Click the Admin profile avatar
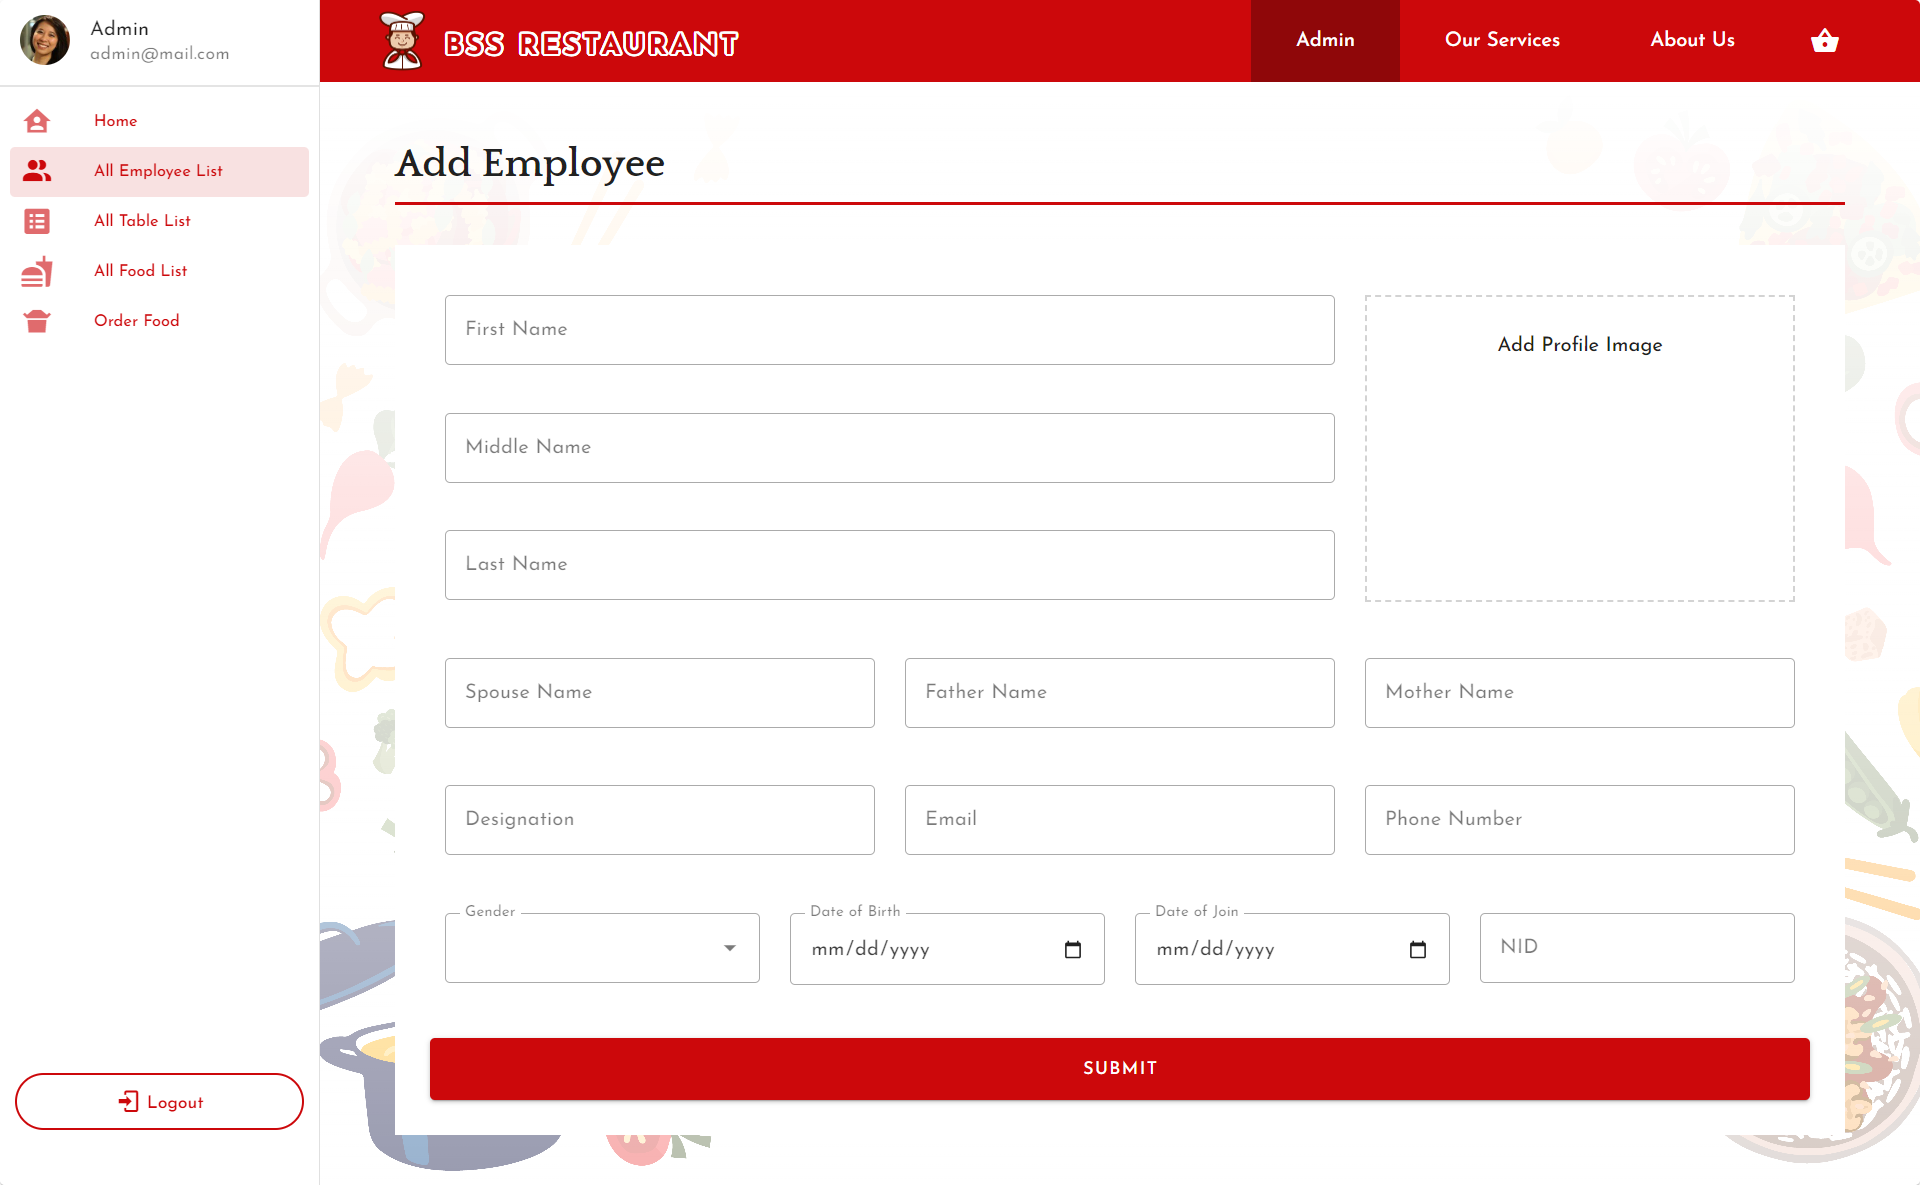Image resolution: width=1920 pixels, height=1185 pixels. [45, 39]
